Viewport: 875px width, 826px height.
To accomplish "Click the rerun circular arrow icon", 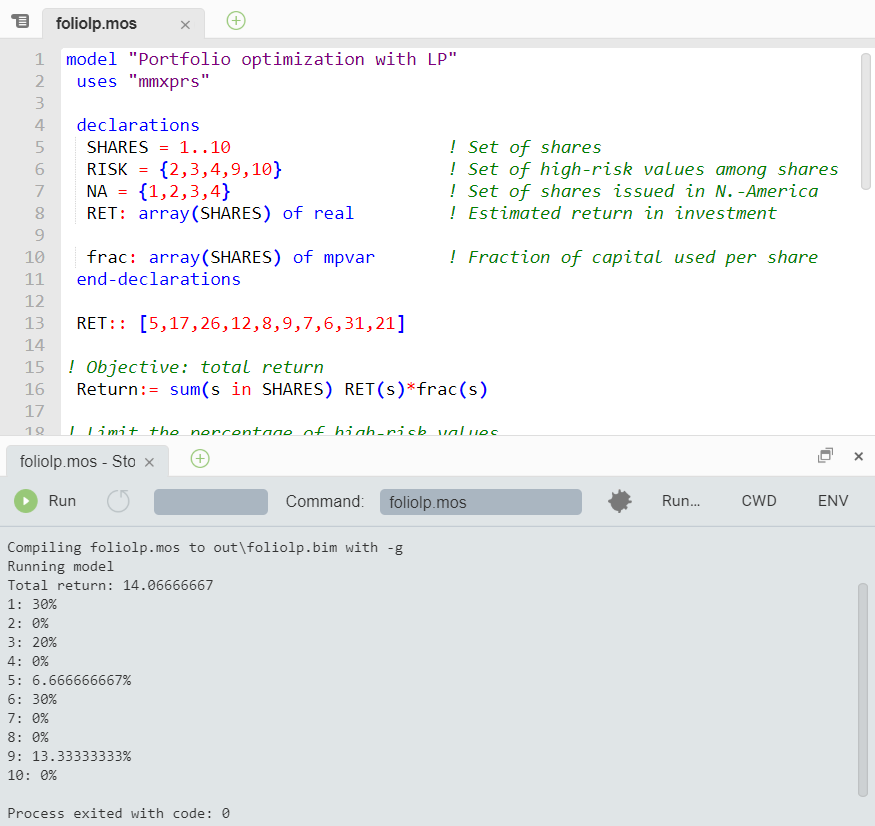I will [118, 501].
